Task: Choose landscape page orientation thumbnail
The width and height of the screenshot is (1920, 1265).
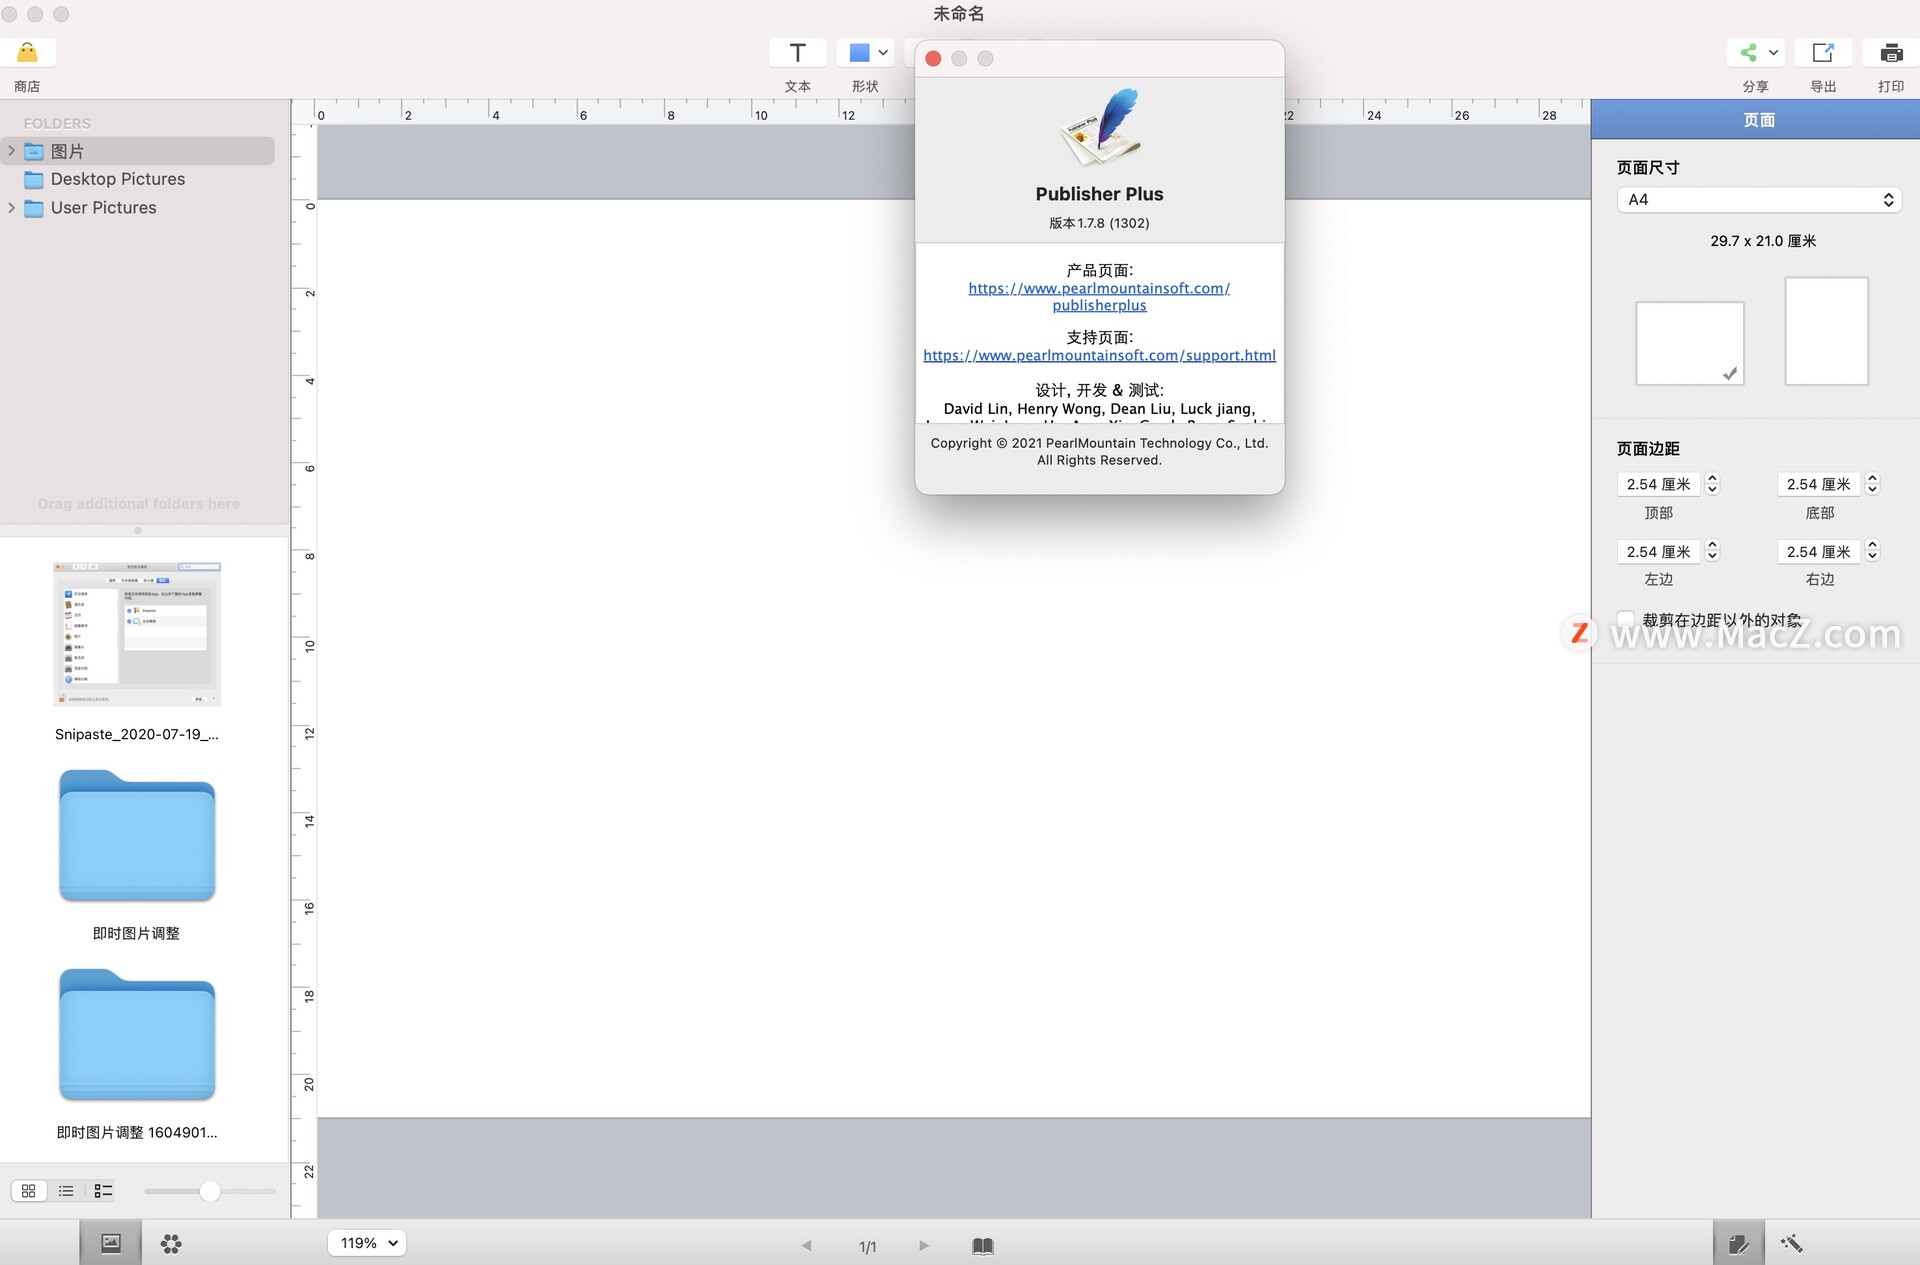Action: pos(1690,343)
